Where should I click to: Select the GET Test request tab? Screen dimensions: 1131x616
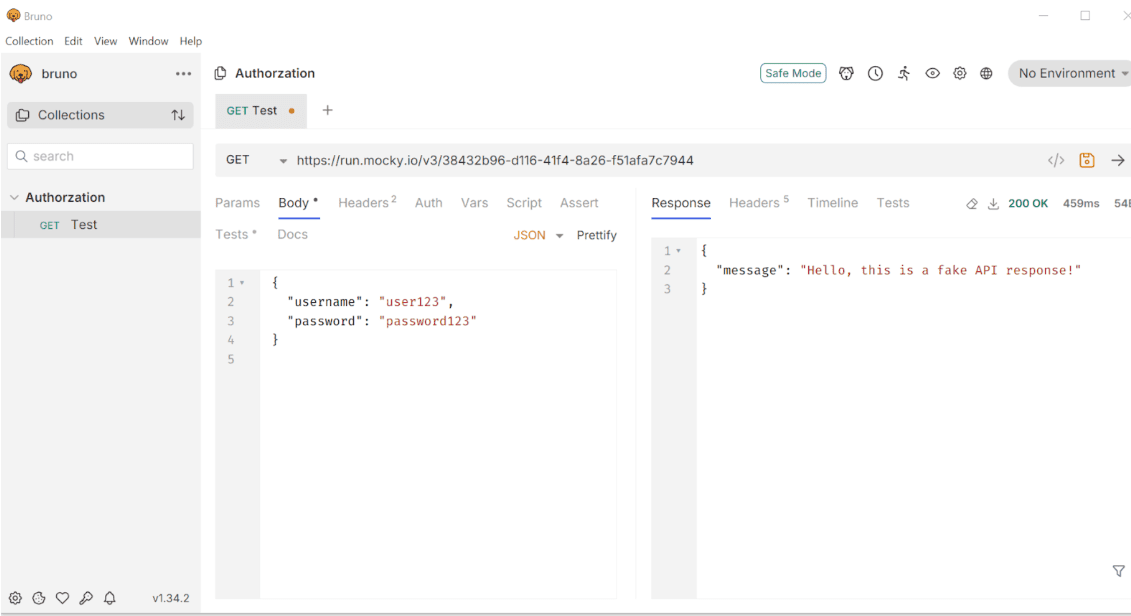(x=261, y=110)
